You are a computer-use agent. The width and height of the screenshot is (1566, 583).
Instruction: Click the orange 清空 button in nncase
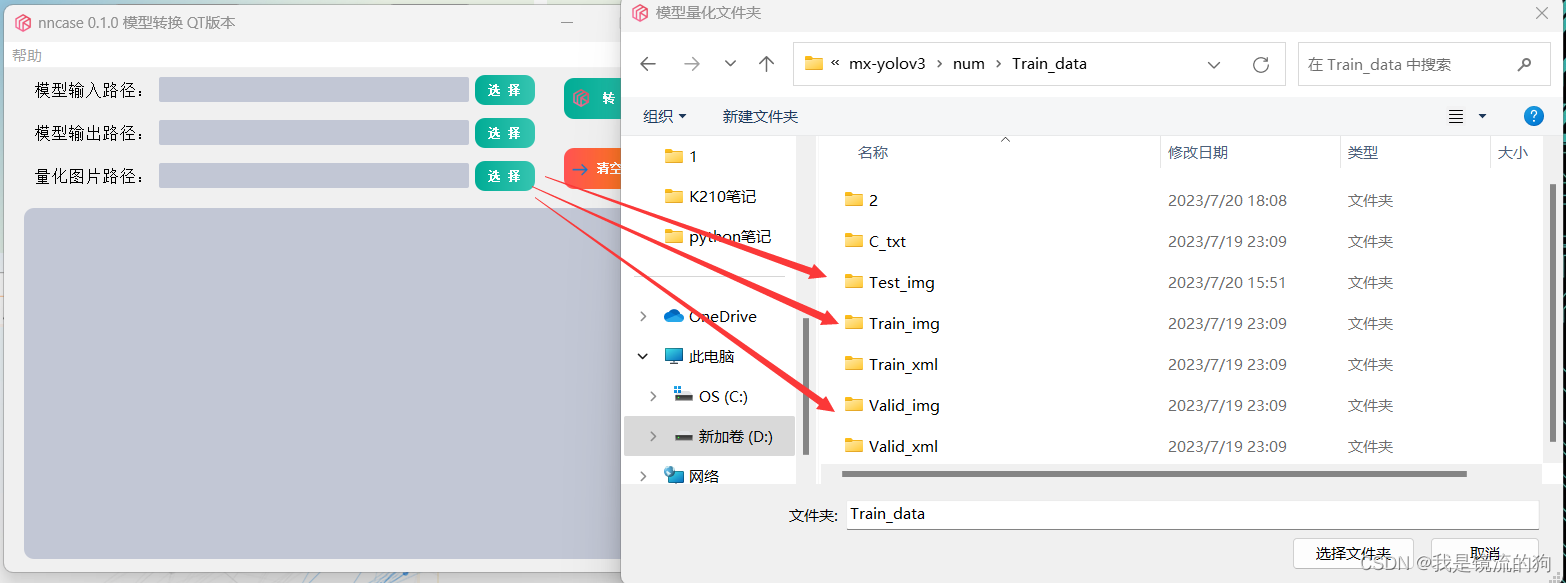pyautogui.click(x=593, y=168)
